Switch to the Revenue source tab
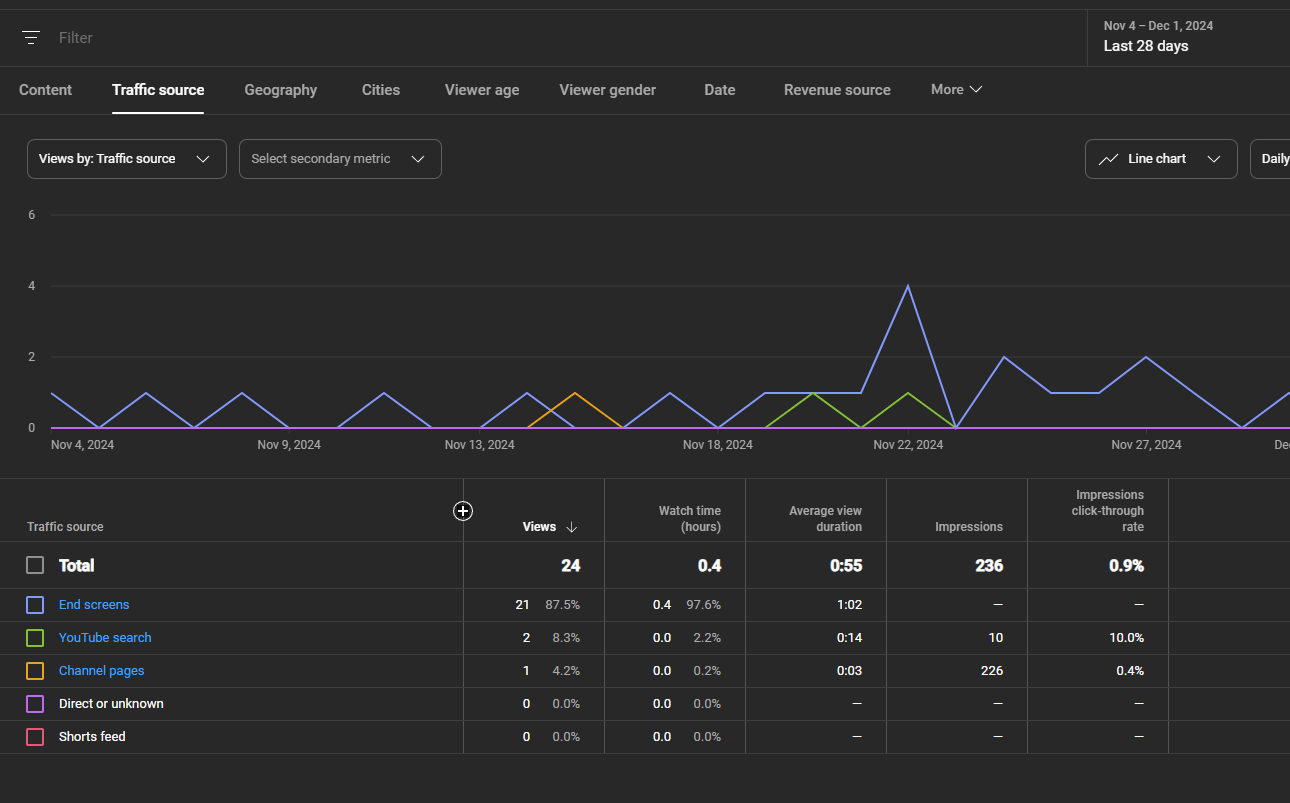The image size is (1290, 803). pos(837,90)
